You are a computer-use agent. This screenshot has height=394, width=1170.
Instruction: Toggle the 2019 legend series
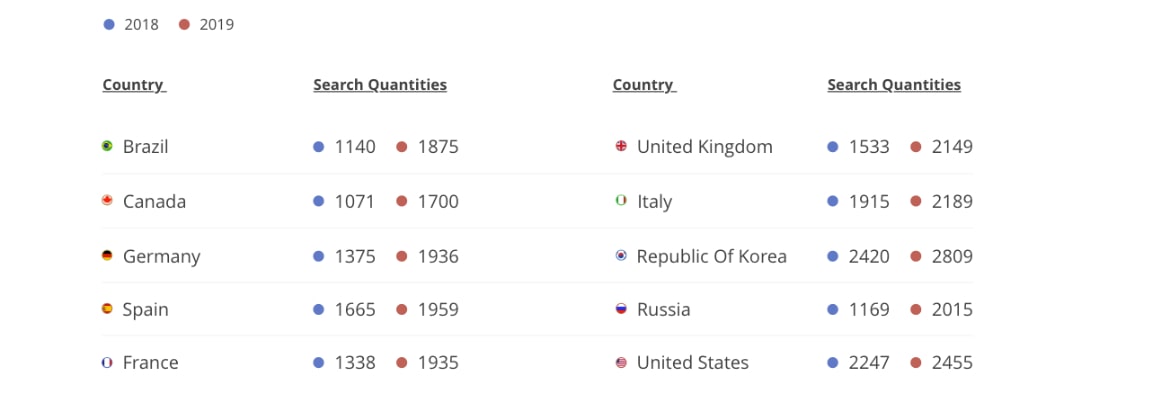(207, 25)
